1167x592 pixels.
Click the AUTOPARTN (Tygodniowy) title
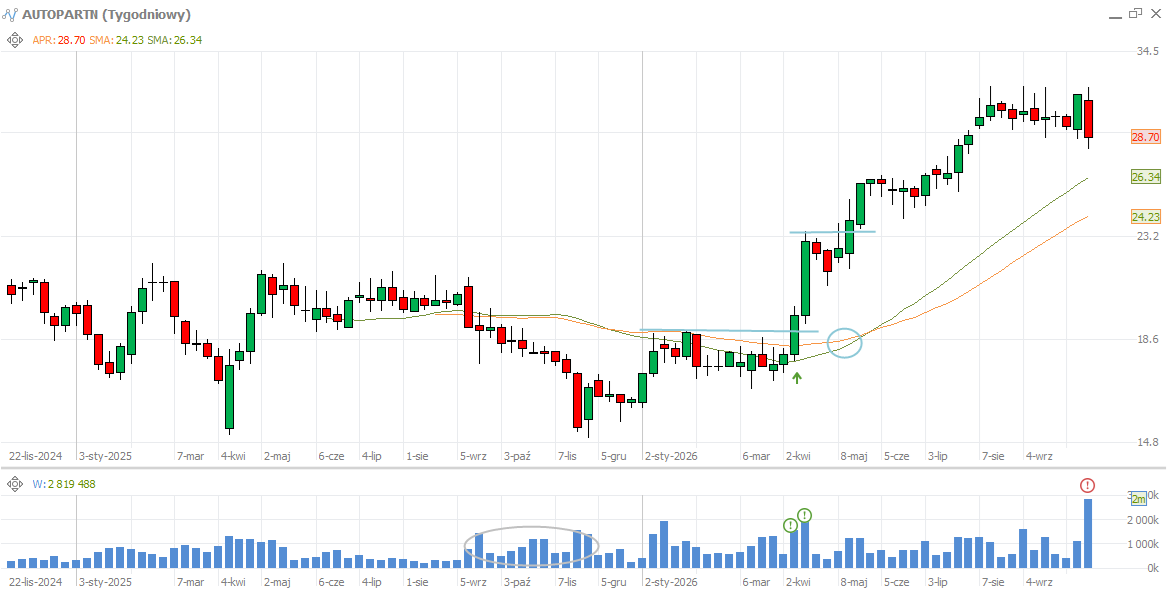pos(106,14)
